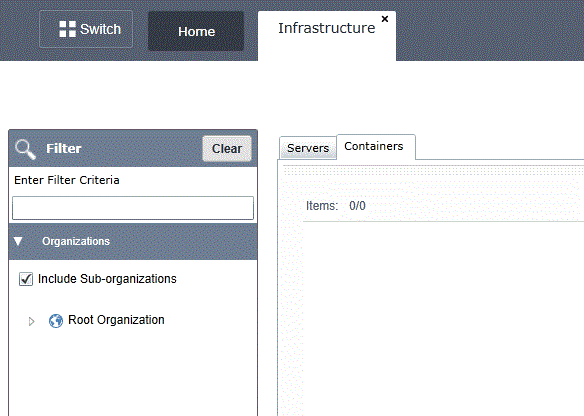Click the Switch button label

[101, 29]
